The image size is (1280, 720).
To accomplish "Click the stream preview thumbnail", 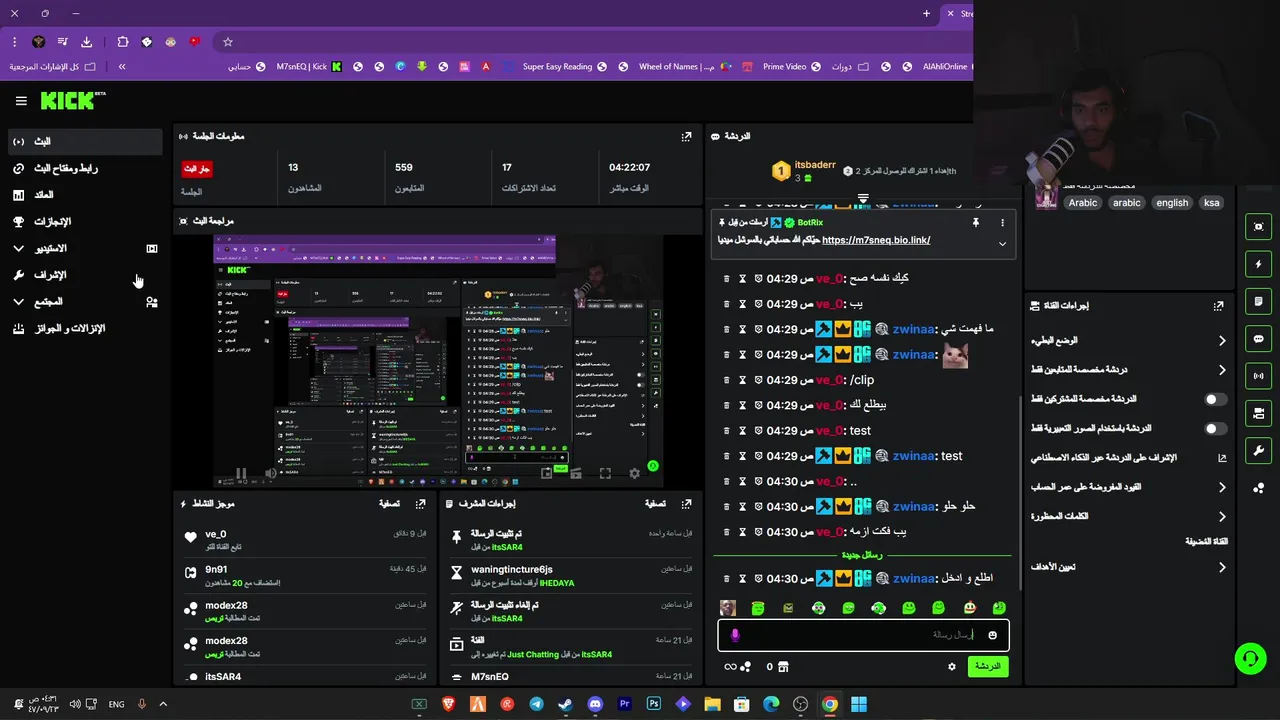I will click(x=438, y=361).
